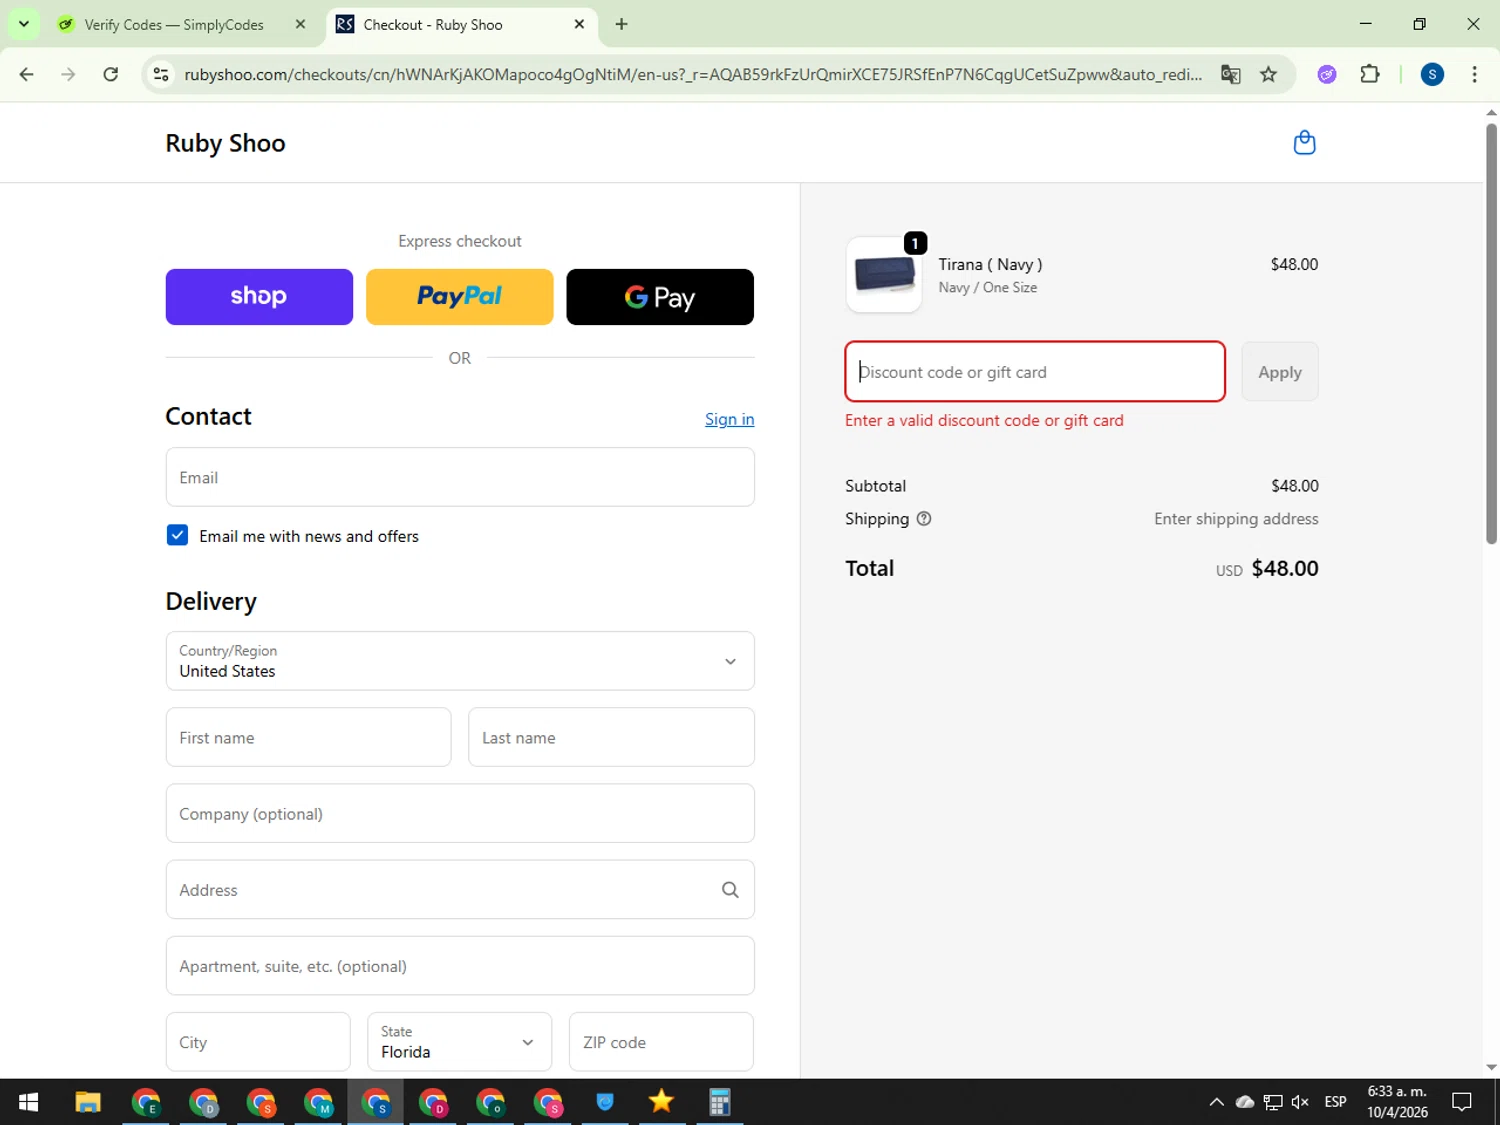
Task: Go back to the previous page
Action: [27, 74]
